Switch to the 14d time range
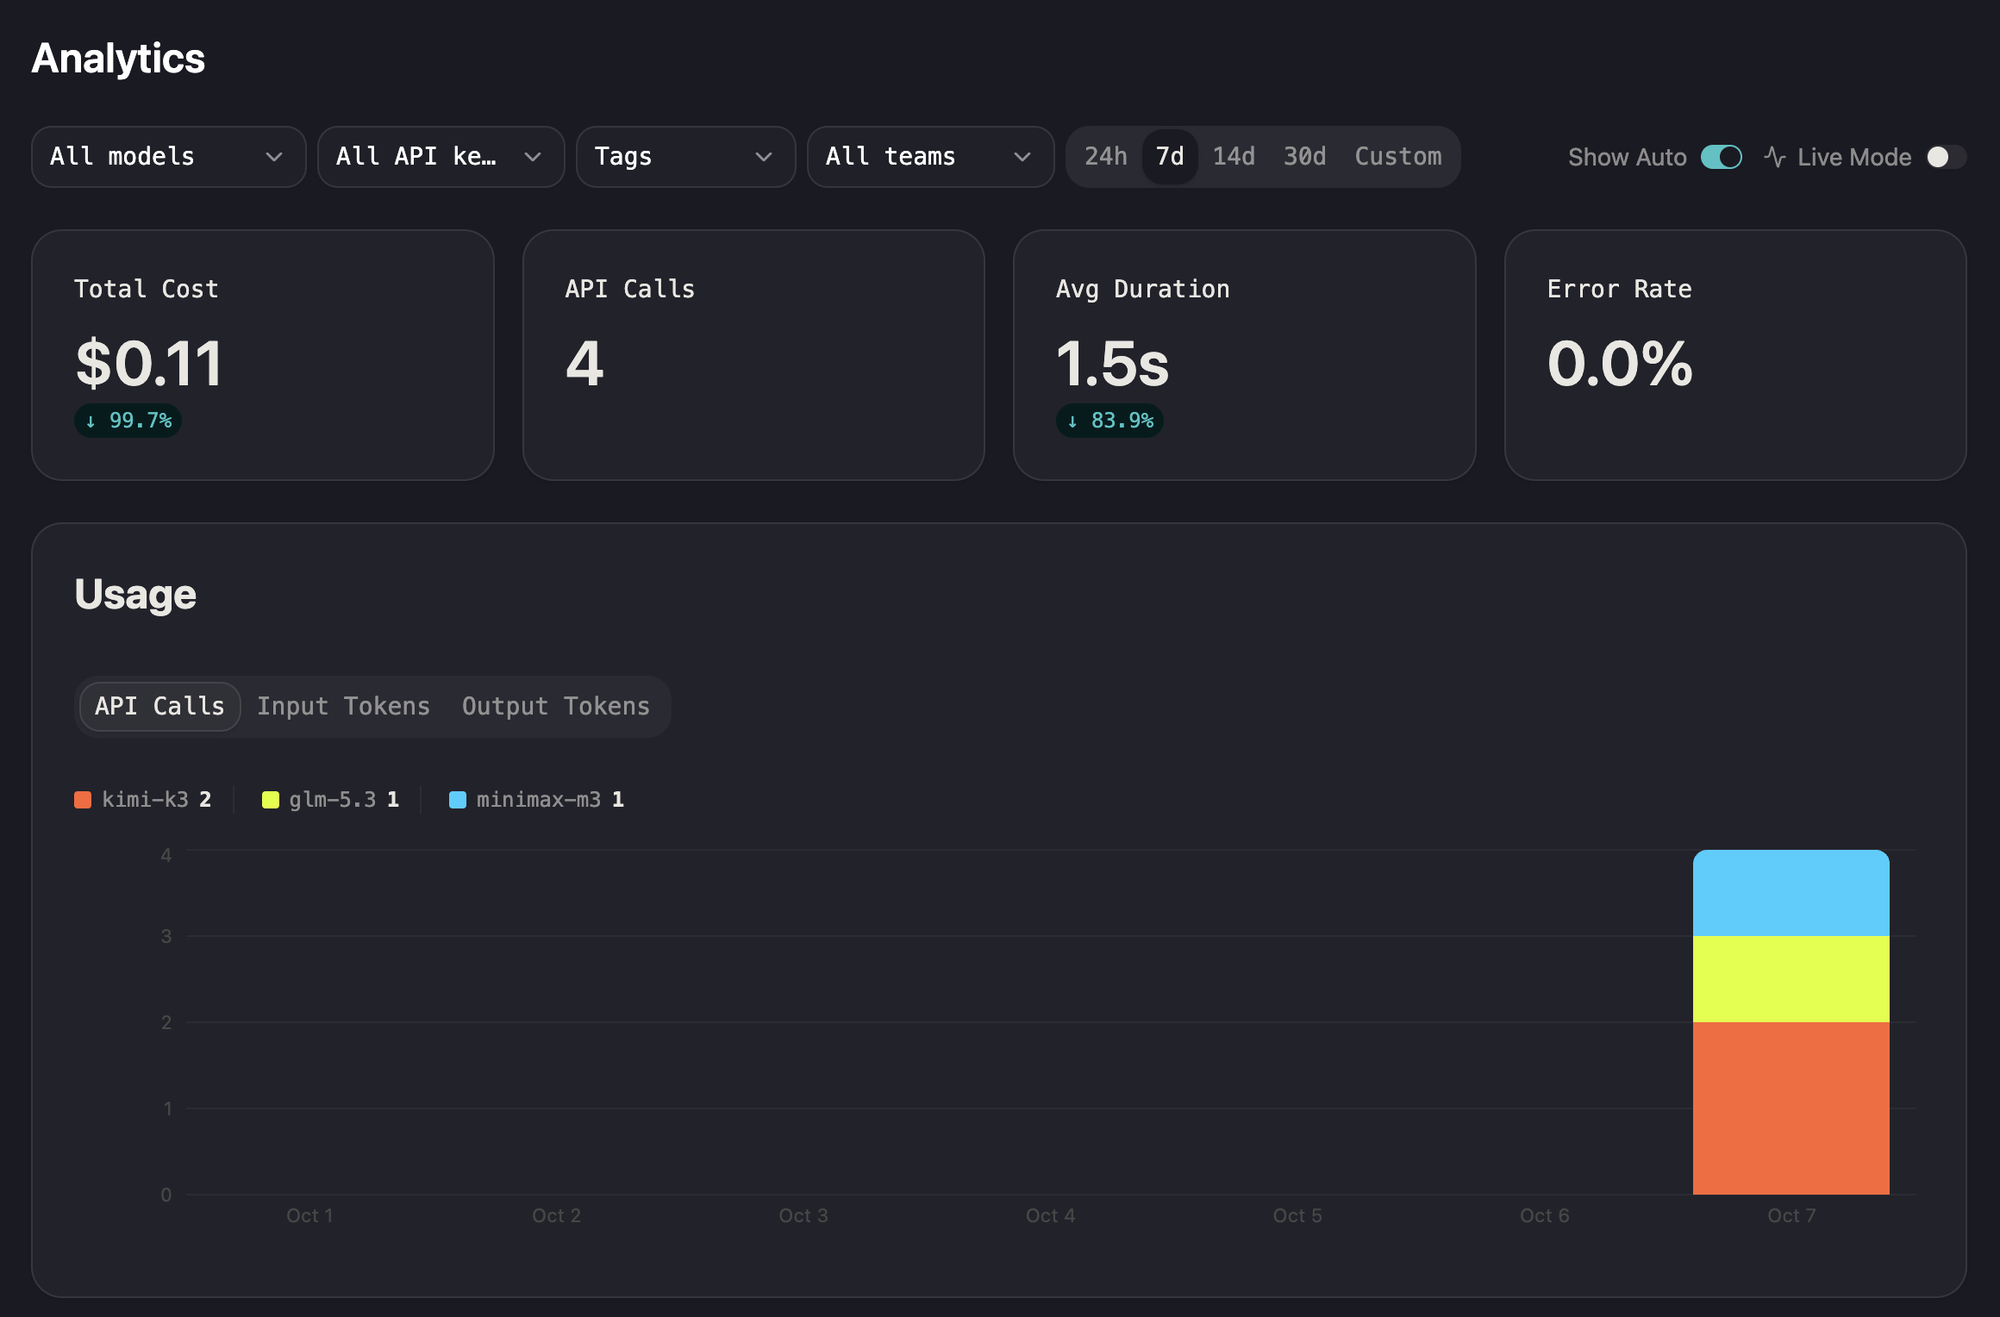 (x=1234, y=157)
